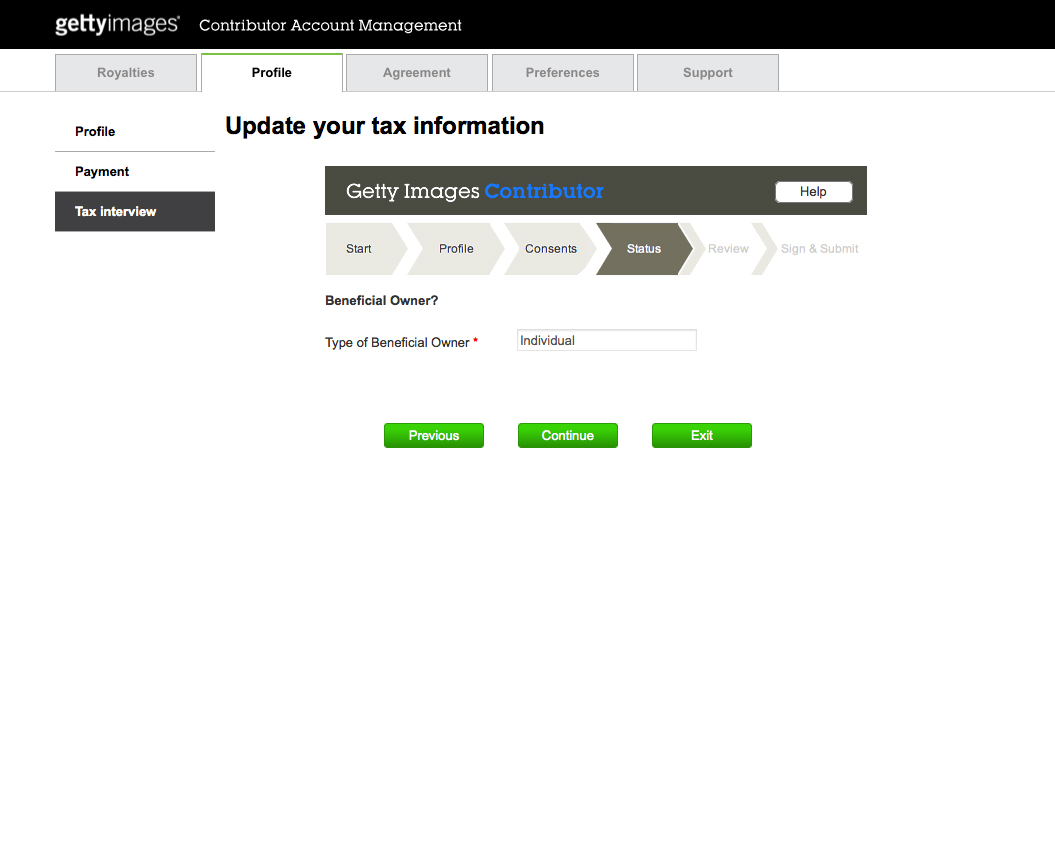Open Payment in the sidebar
The height and width of the screenshot is (845, 1055).
135,172
